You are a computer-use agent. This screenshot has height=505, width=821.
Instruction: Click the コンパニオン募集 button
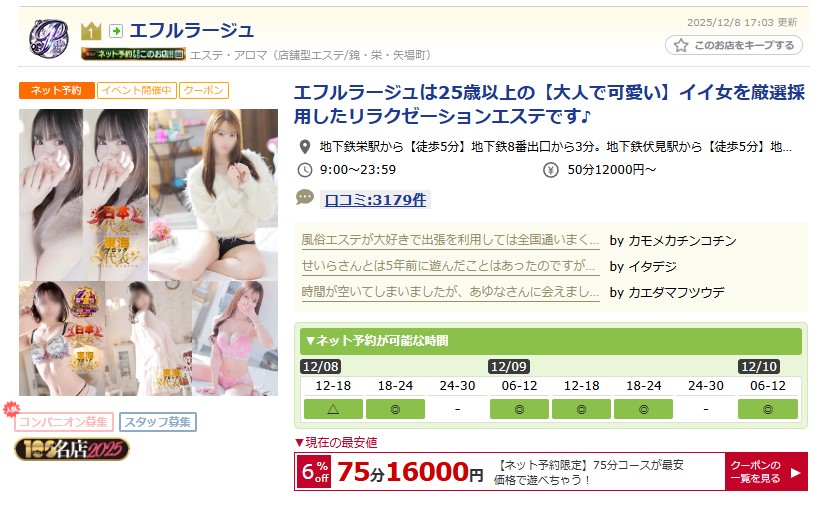[x=63, y=422]
